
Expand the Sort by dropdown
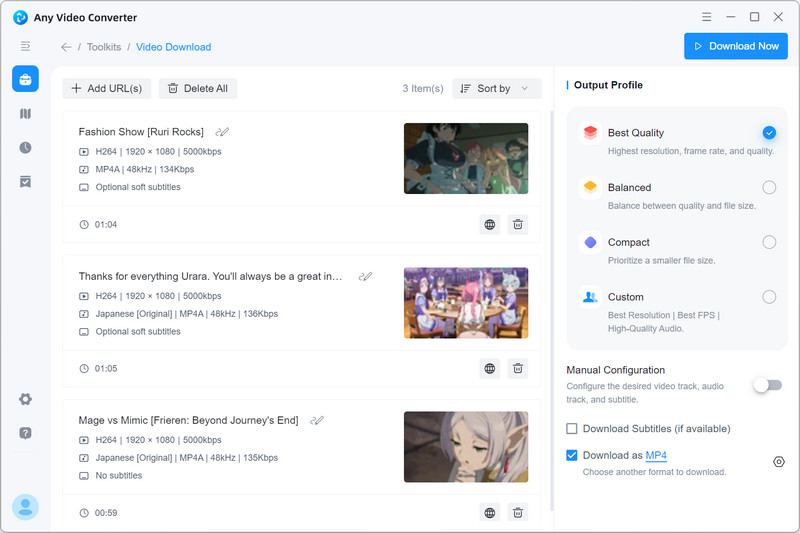(x=496, y=89)
